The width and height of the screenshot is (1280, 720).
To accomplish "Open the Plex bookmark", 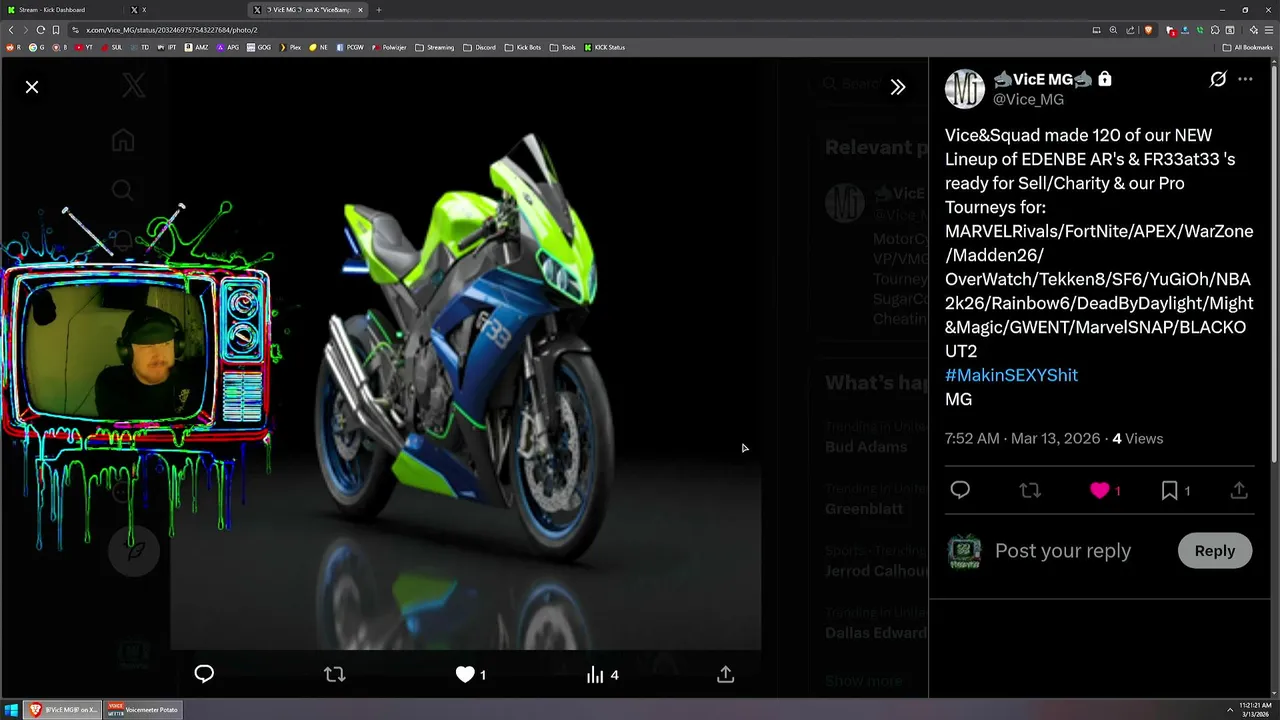I will tap(290, 47).
